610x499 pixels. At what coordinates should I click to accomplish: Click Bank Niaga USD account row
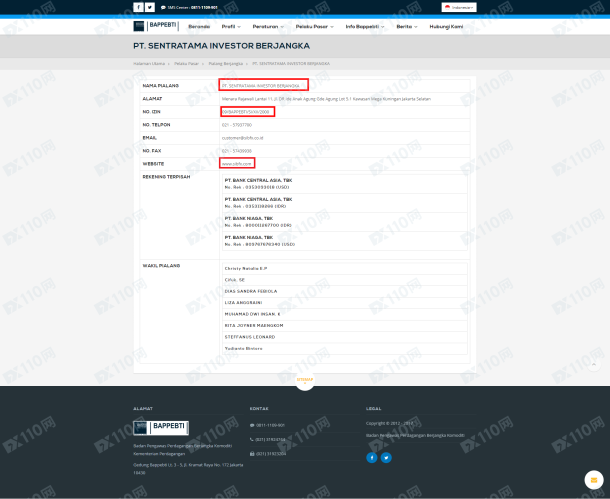345,241
